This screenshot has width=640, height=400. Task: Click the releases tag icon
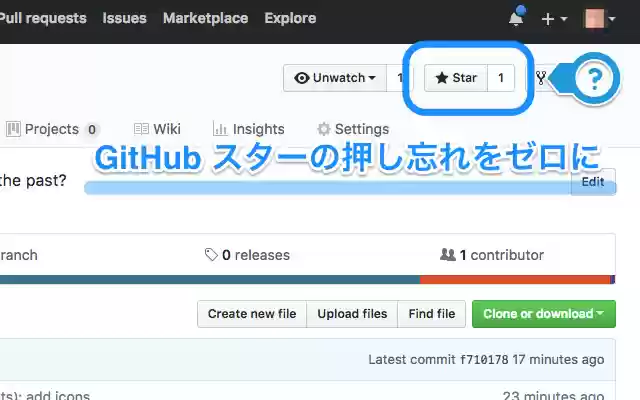(x=211, y=255)
